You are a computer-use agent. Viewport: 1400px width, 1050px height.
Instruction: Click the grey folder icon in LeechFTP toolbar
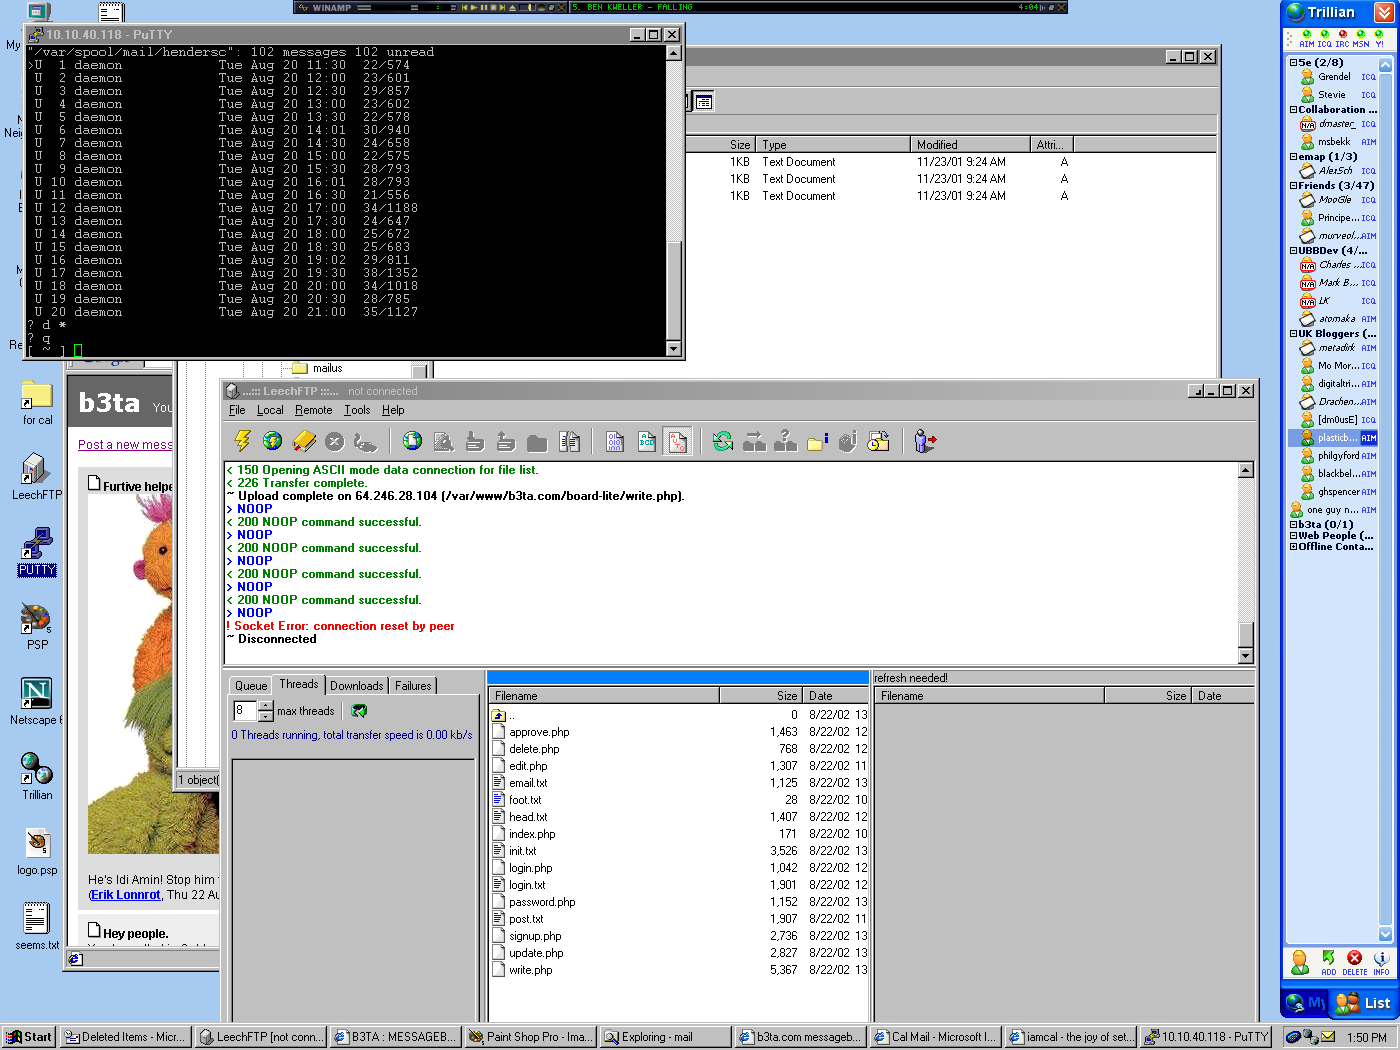(537, 442)
